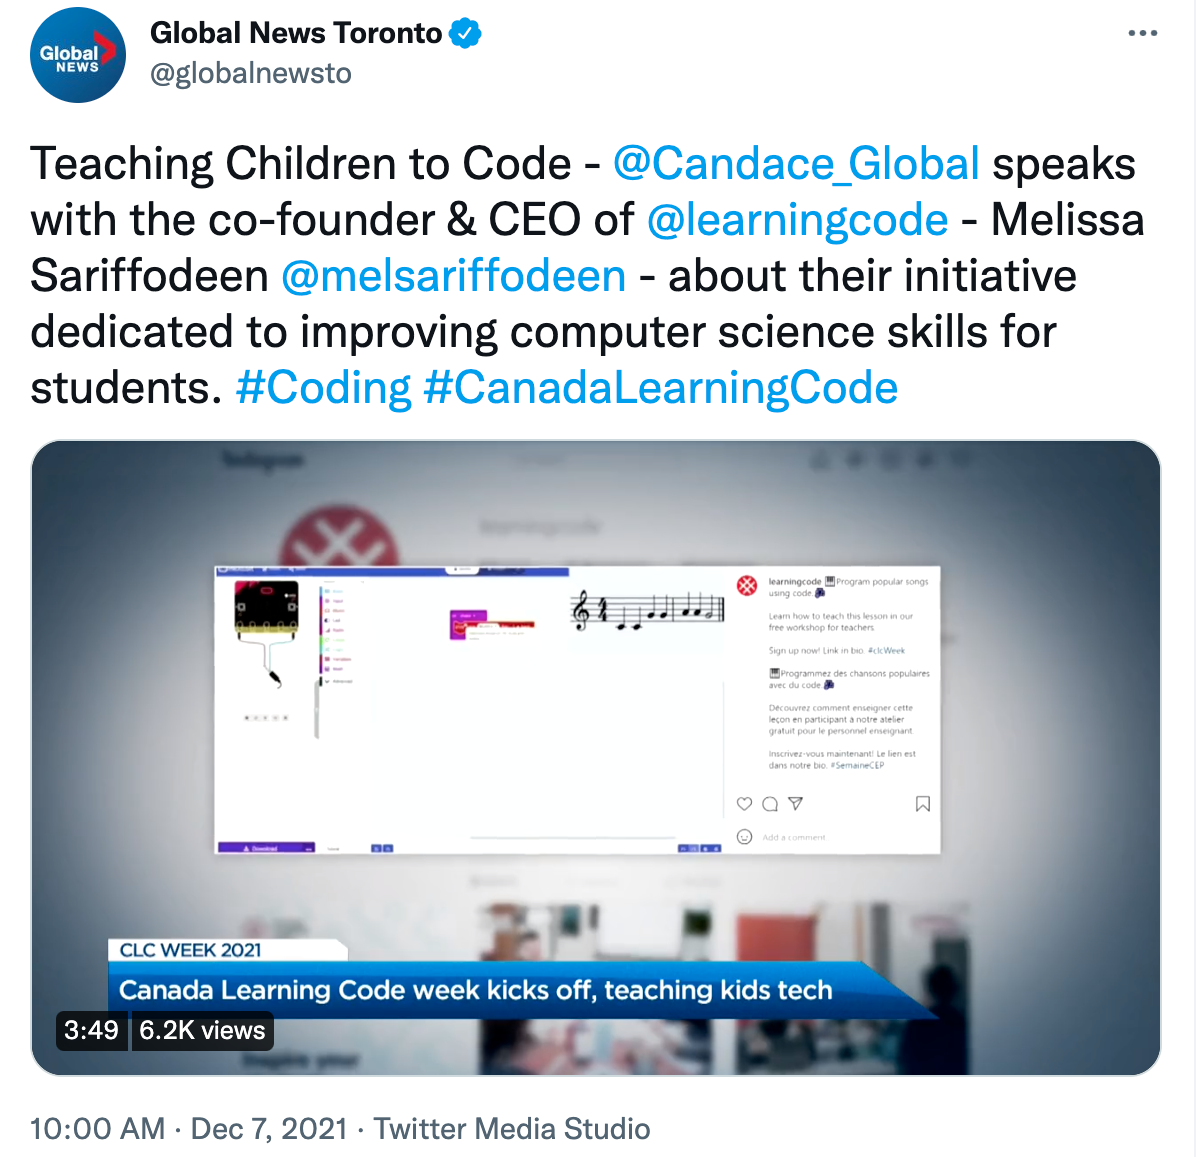Open the @melsariffodeen mention
Viewport: 1199px width, 1157px height.
point(453,275)
